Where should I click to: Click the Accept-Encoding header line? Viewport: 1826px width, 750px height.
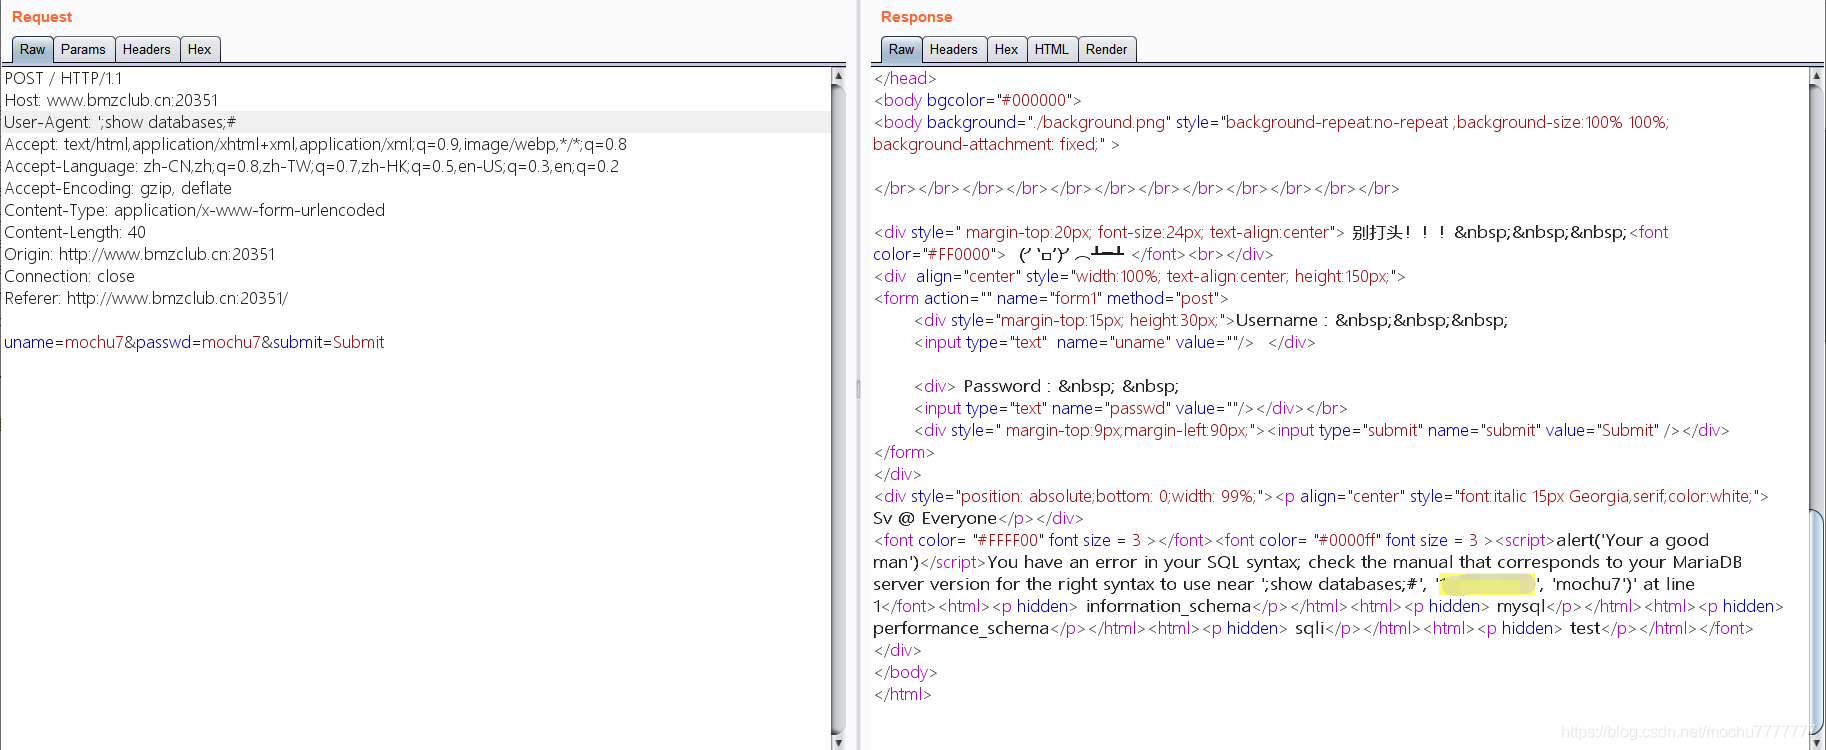click(118, 188)
